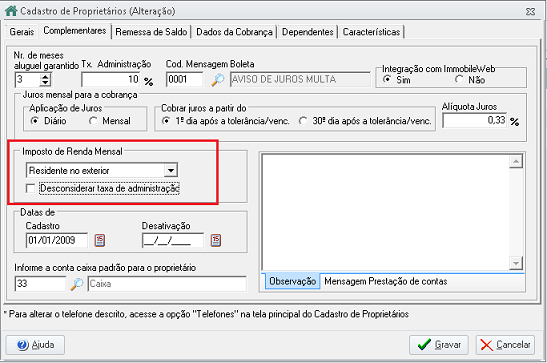Screen dimensions: 547x363
Task: Open Ajuda help button
Action: [x=35, y=345]
